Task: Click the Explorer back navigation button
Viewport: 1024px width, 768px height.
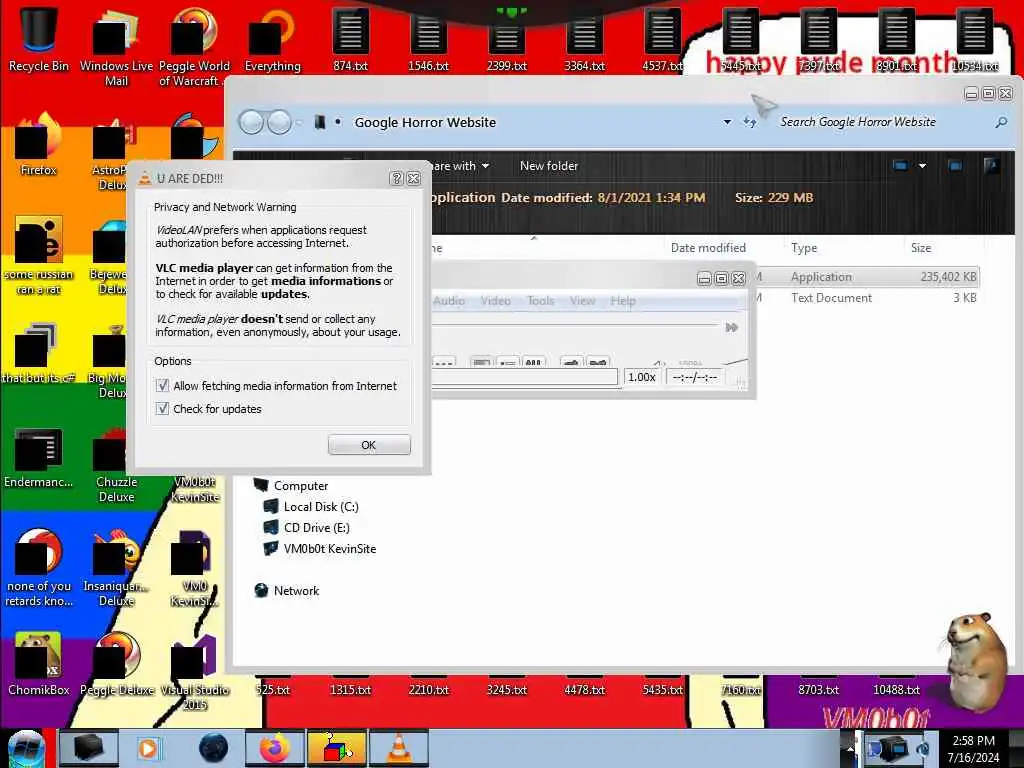Action: 251,122
